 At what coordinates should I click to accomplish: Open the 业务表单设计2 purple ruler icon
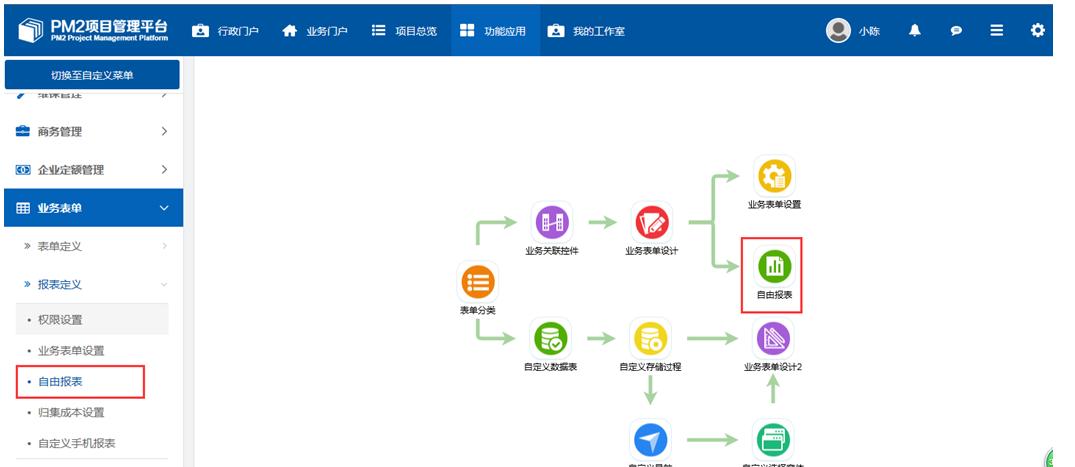click(x=773, y=338)
